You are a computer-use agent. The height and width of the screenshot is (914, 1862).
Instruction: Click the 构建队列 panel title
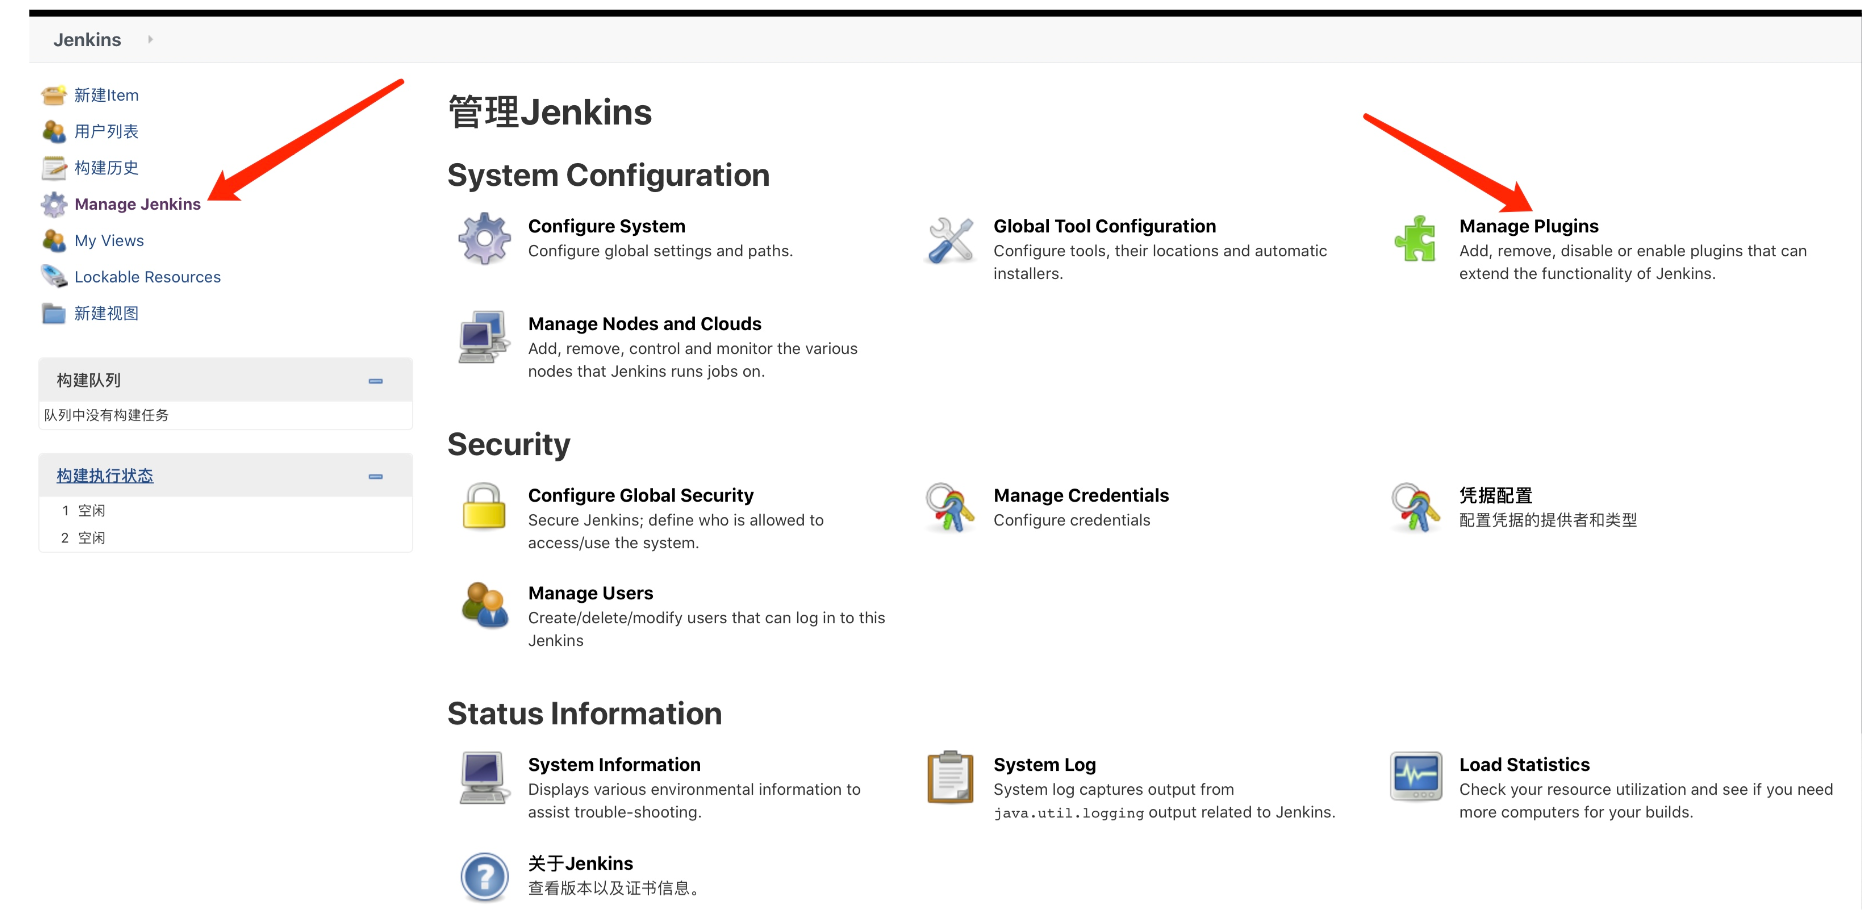pos(89,380)
